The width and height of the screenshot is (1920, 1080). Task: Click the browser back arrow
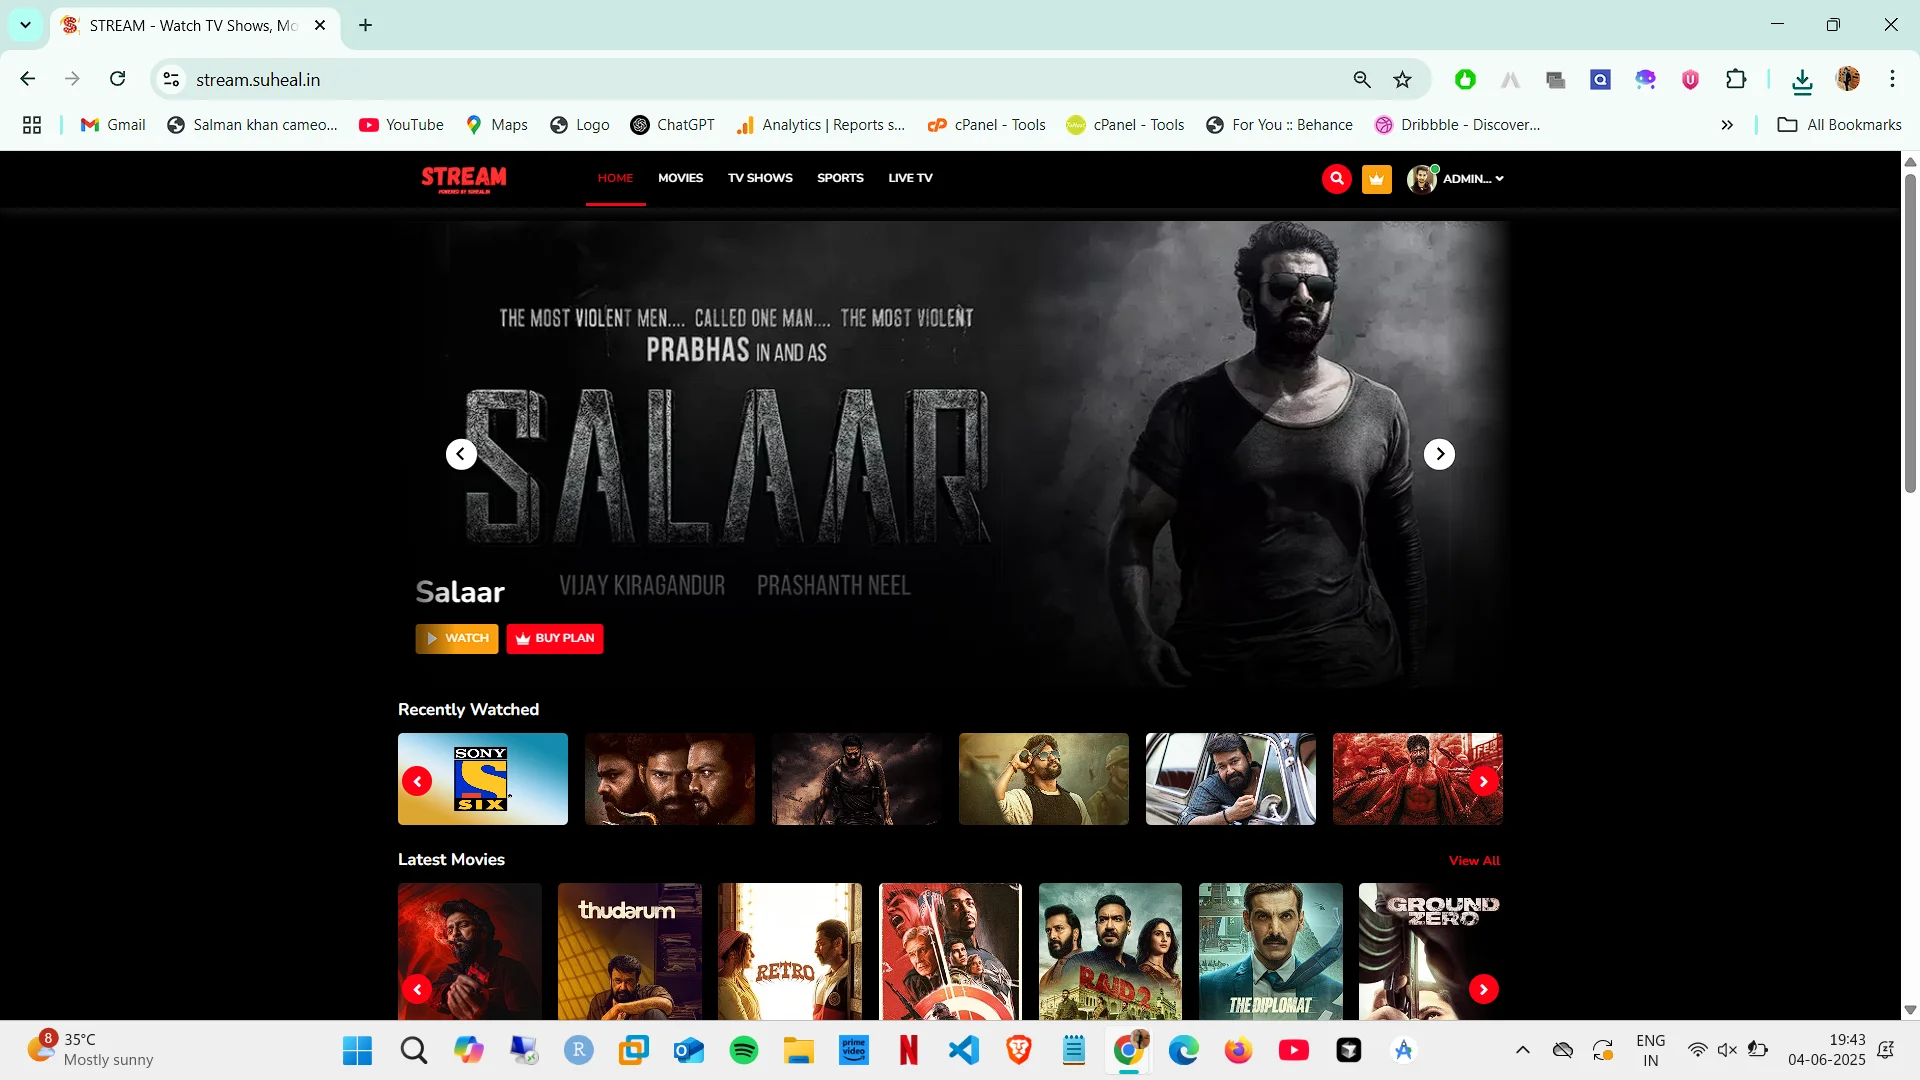pyautogui.click(x=28, y=79)
